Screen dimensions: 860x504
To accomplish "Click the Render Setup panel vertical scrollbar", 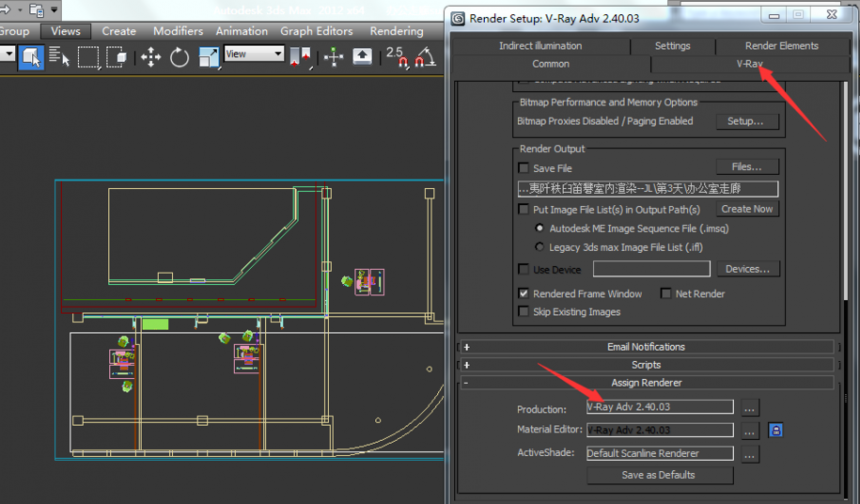I will click(846, 191).
